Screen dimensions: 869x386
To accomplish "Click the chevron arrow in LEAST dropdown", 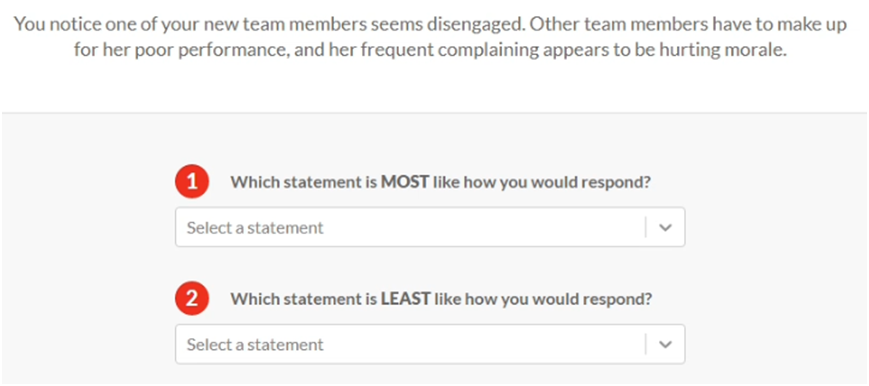I will tap(666, 344).
